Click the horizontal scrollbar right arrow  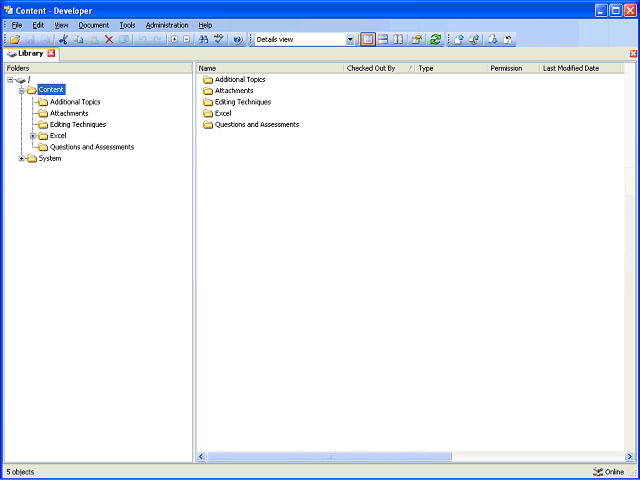[629, 456]
